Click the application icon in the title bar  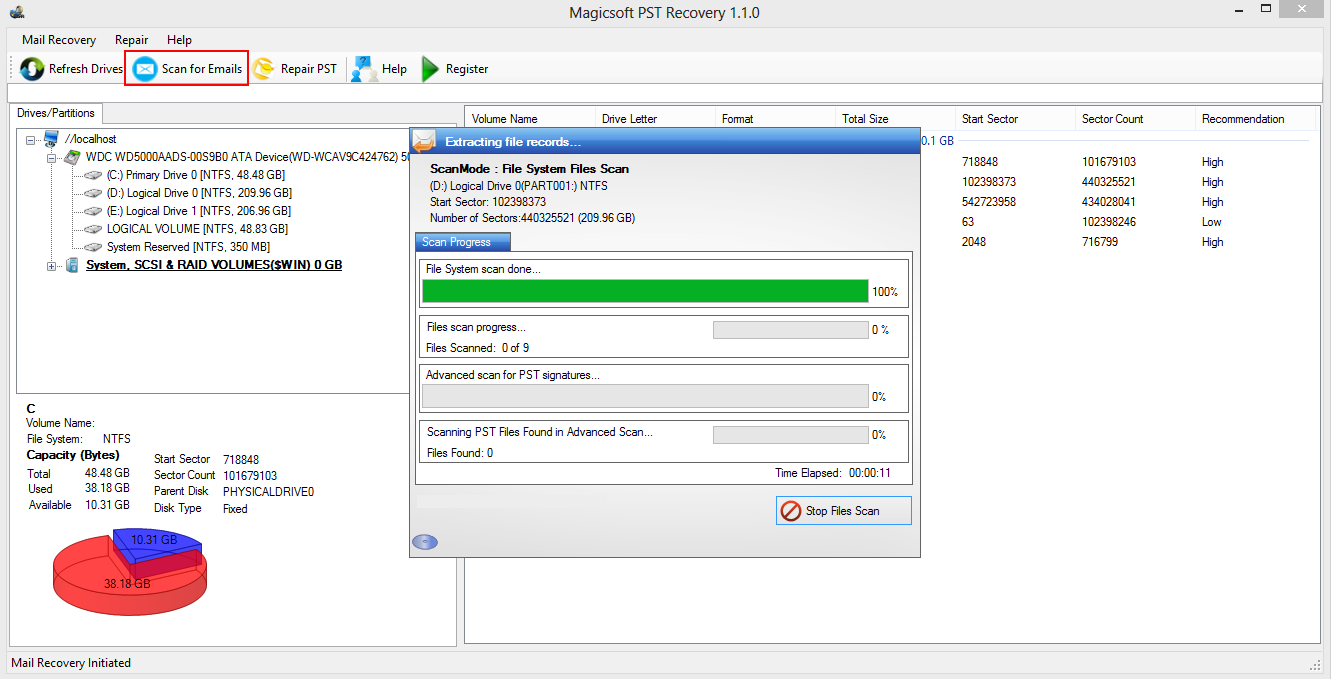[17, 11]
